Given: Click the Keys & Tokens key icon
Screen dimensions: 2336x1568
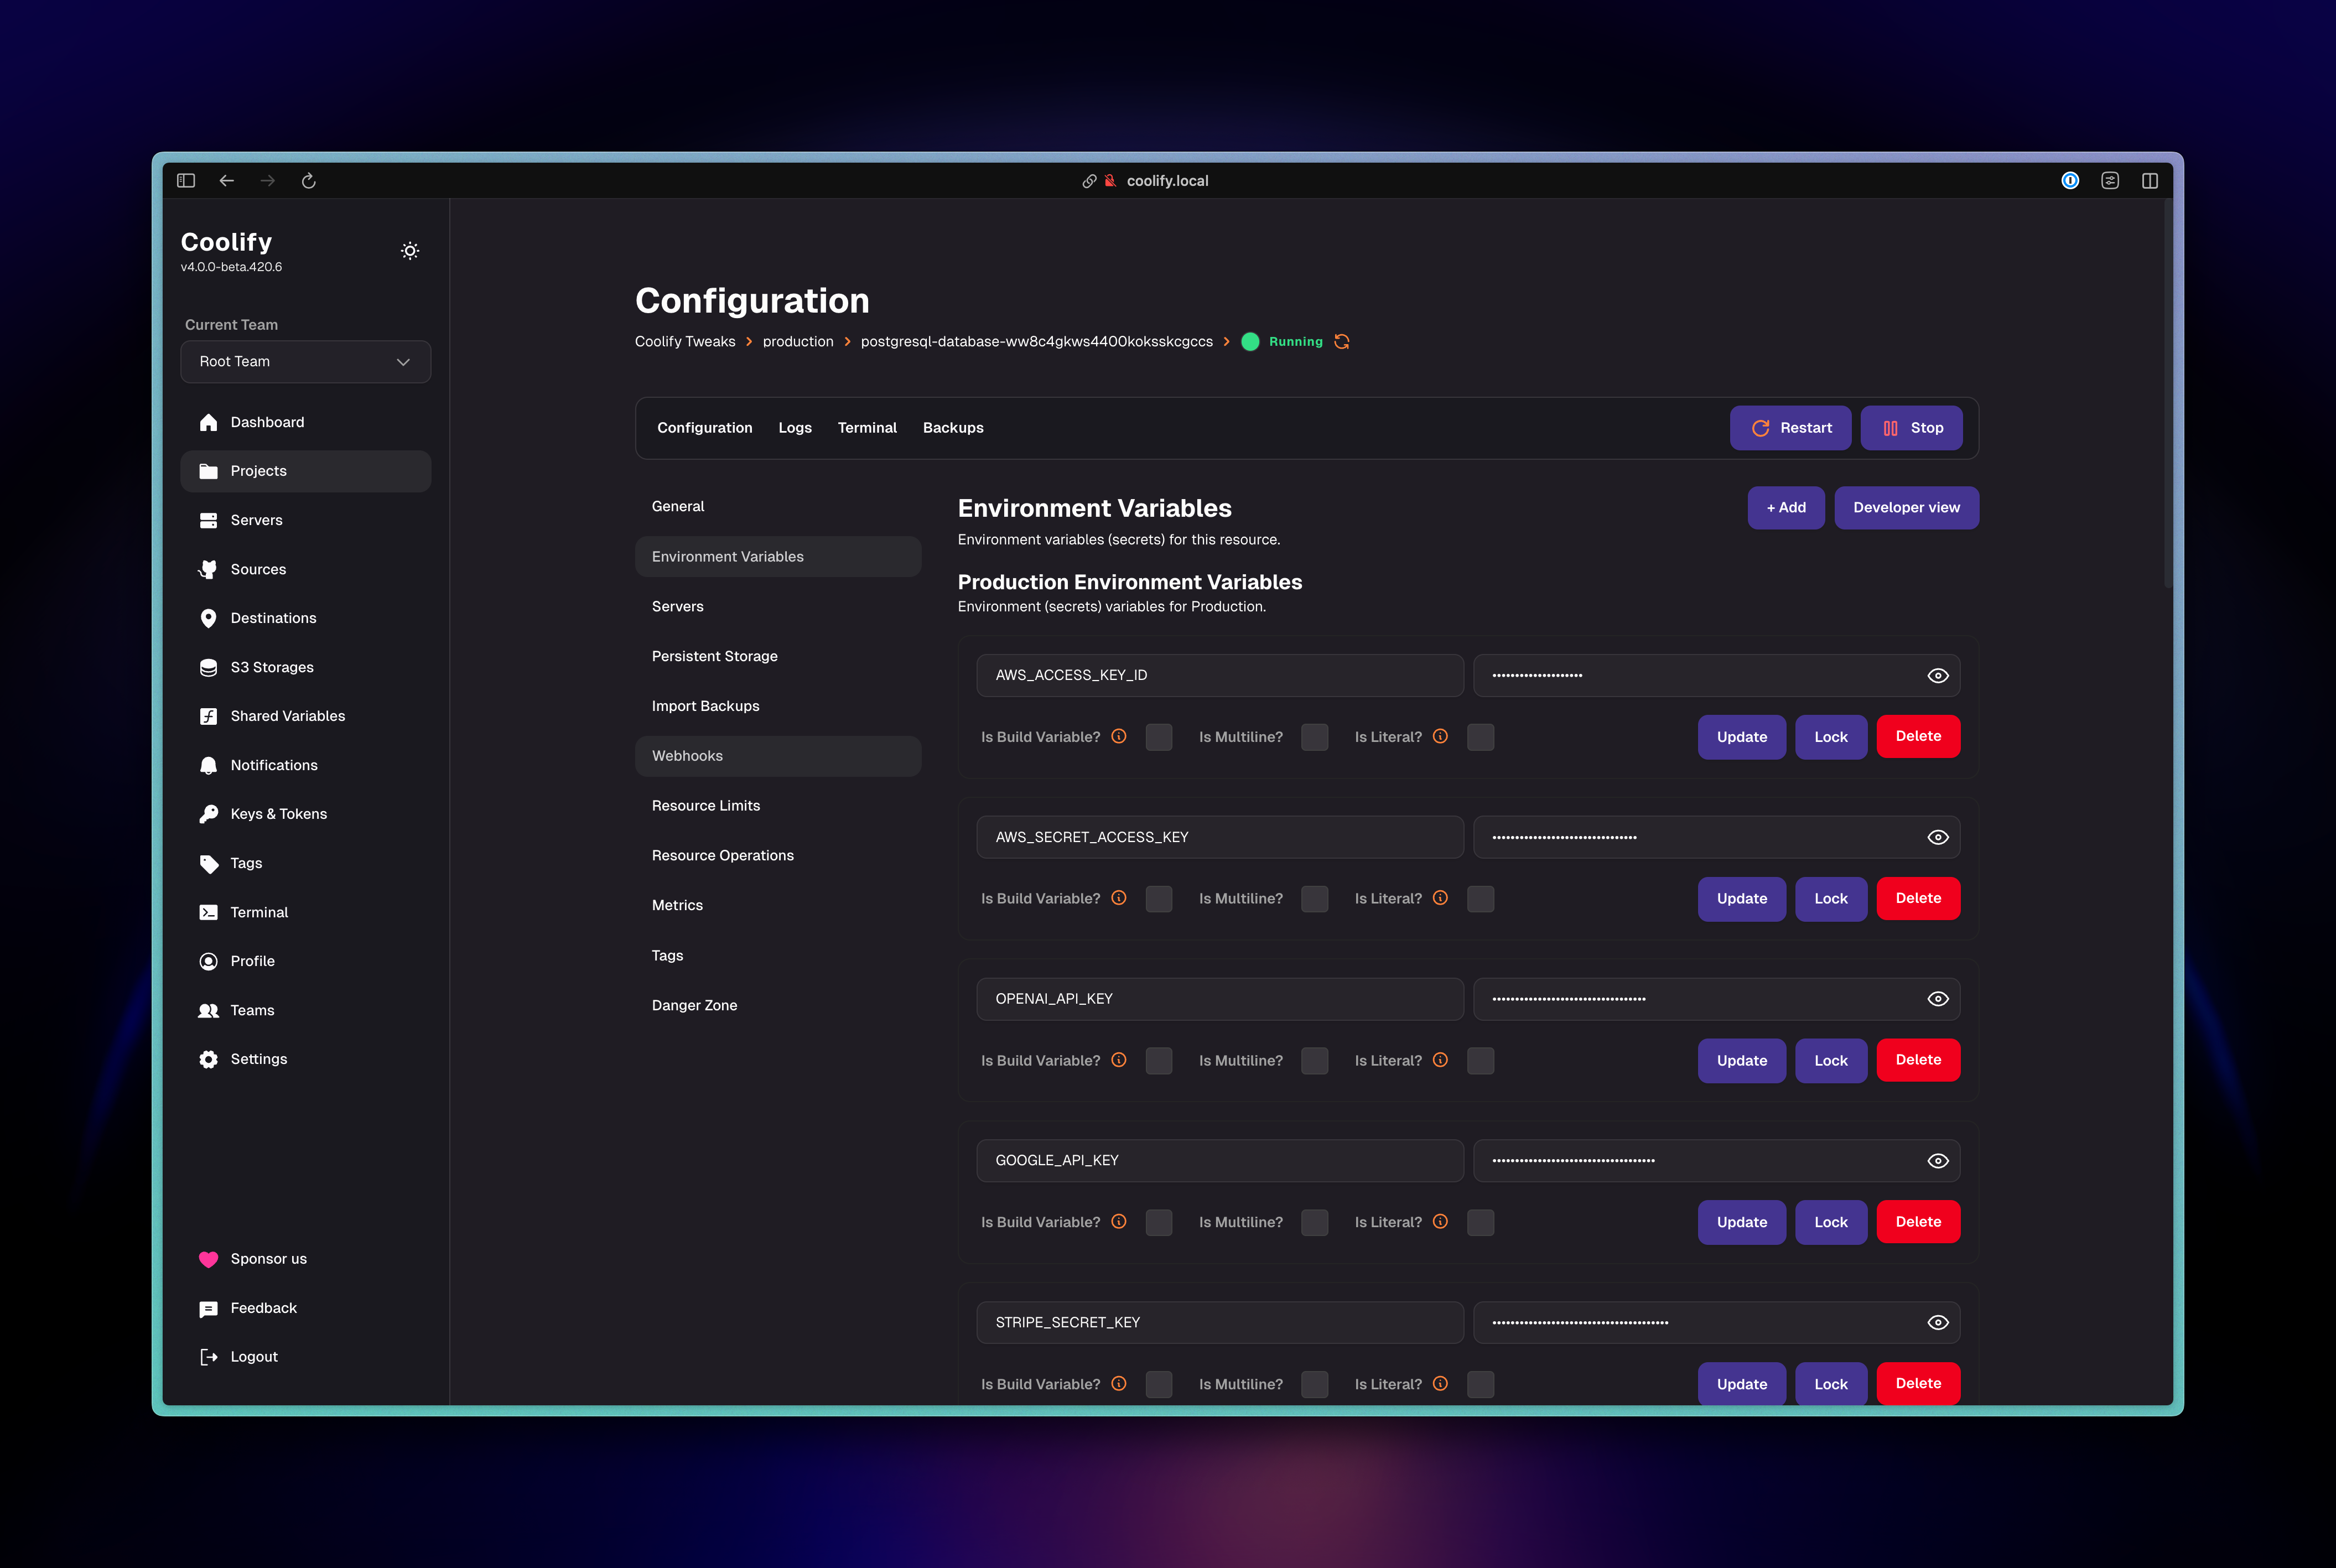Looking at the screenshot, I should pos(208,814).
